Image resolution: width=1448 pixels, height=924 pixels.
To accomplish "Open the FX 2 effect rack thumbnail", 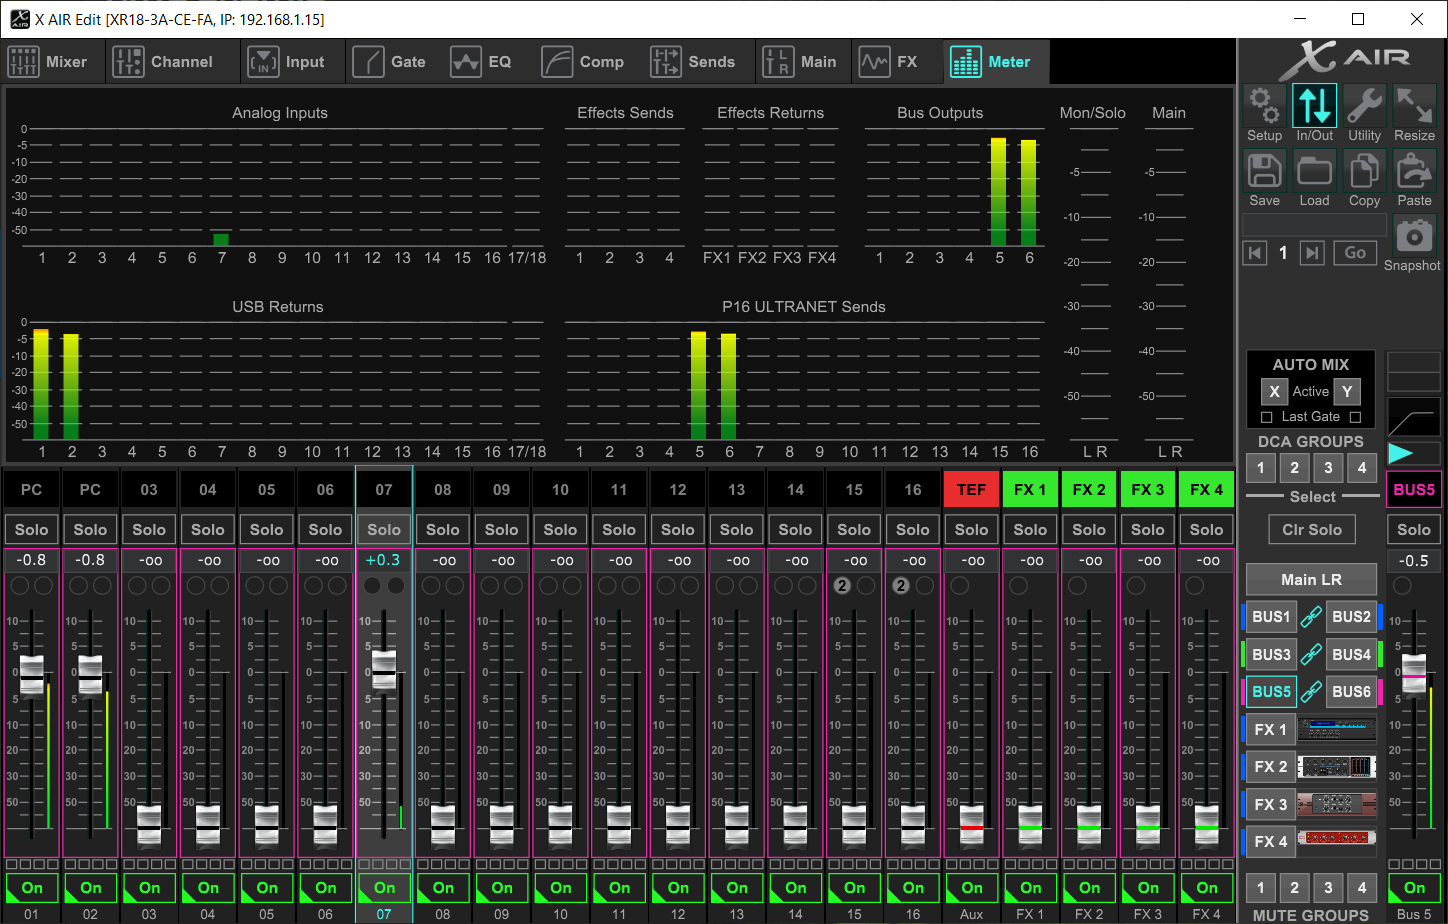I will 1337,767.
